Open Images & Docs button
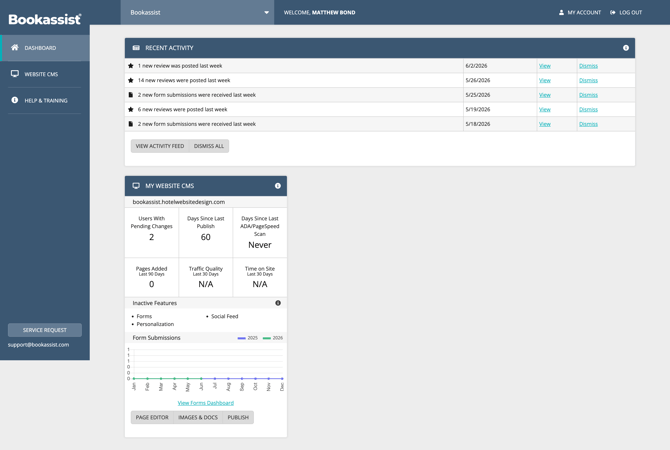The width and height of the screenshot is (670, 450). (198, 417)
